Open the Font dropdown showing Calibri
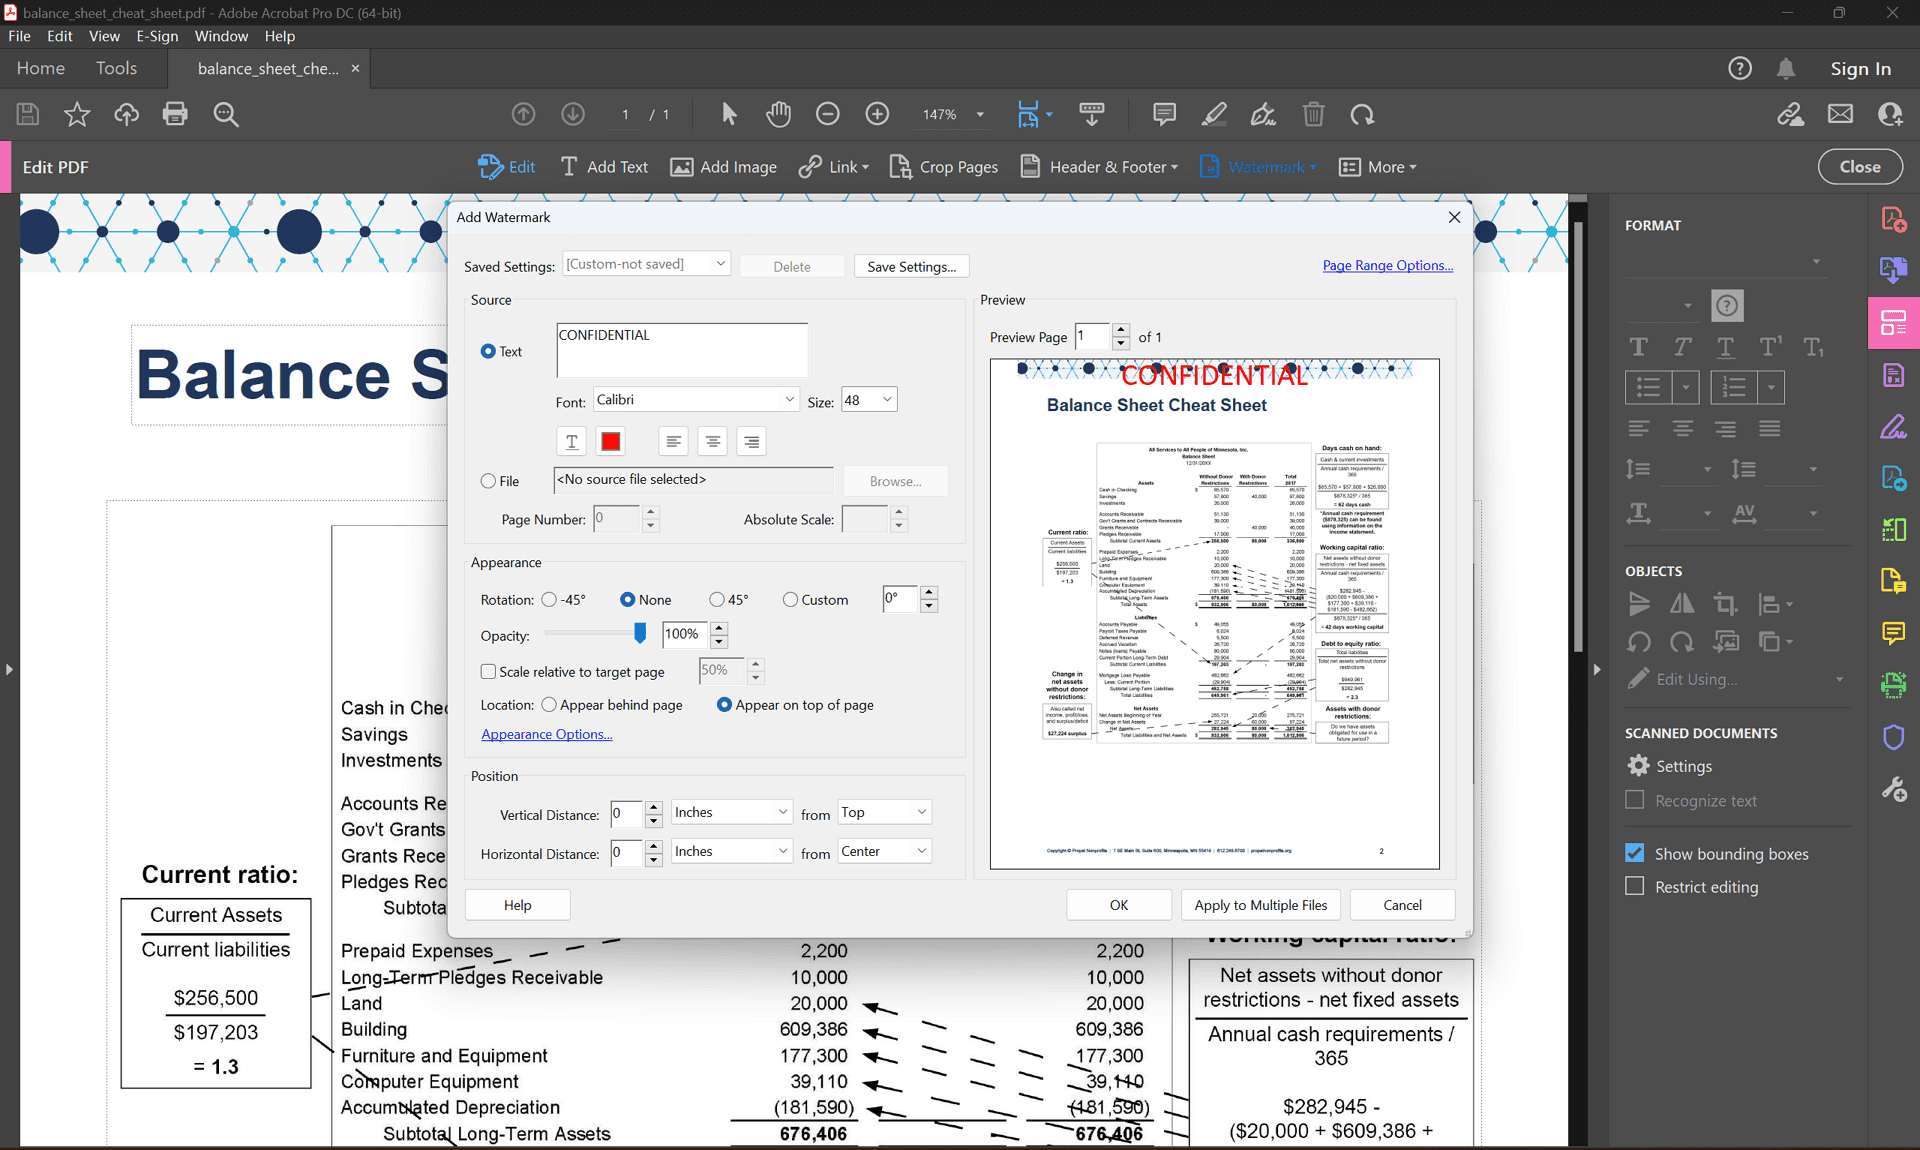This screenshot has width=1920, height=1150. click(696, 400)
